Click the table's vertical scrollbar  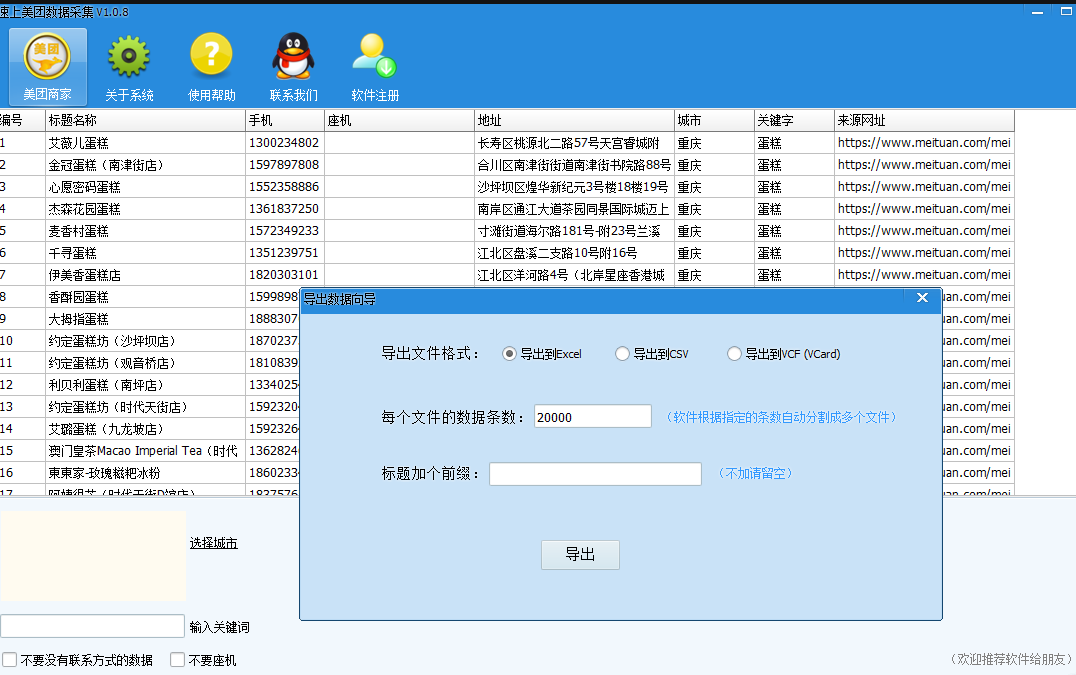click(x=1069, y=300)
